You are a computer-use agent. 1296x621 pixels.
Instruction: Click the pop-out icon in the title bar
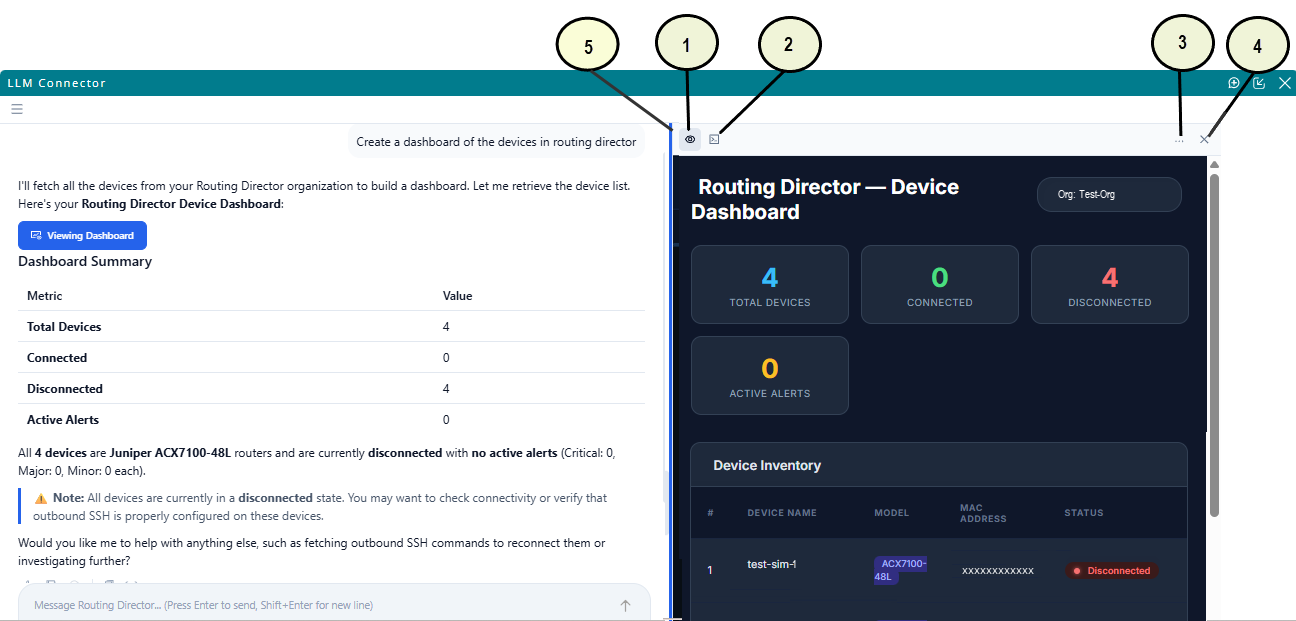tap(1259, 83)
